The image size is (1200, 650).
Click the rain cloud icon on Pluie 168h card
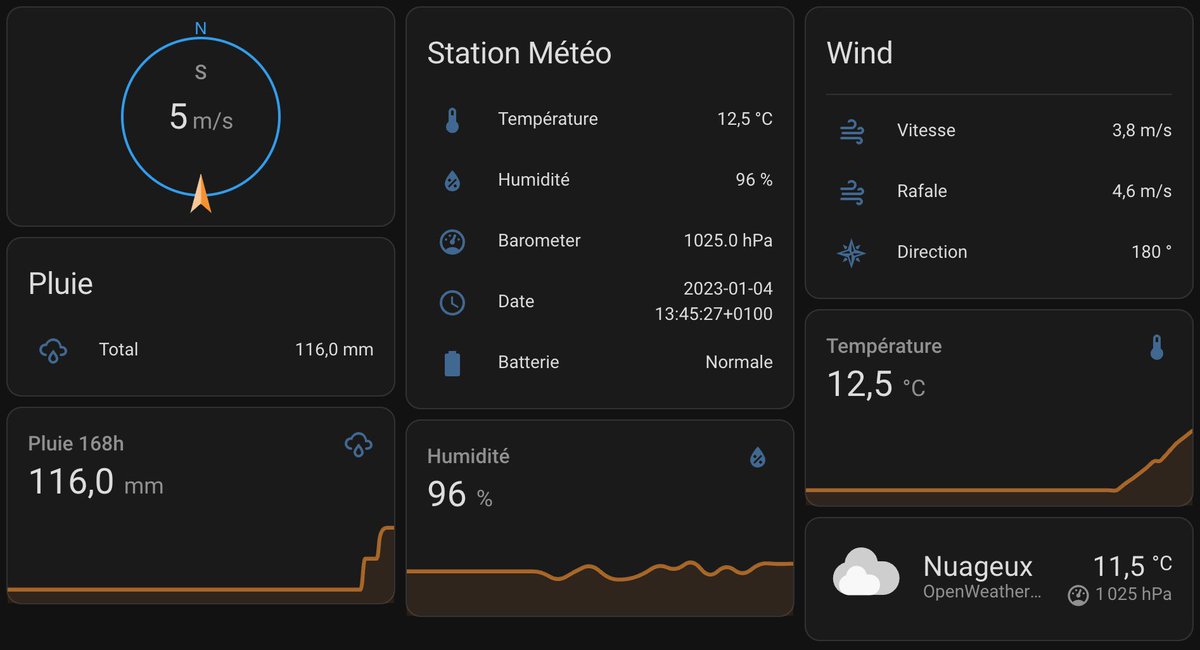358,444
